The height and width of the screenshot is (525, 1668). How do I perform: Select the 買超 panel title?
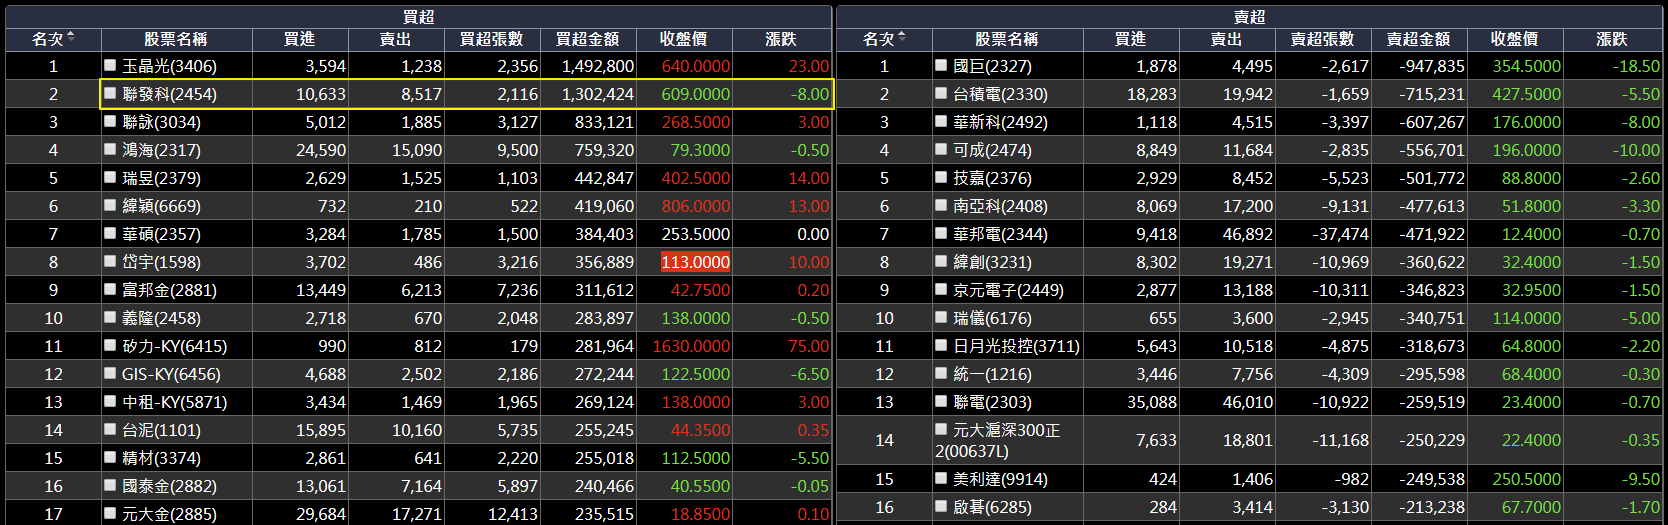coord(418,17)
